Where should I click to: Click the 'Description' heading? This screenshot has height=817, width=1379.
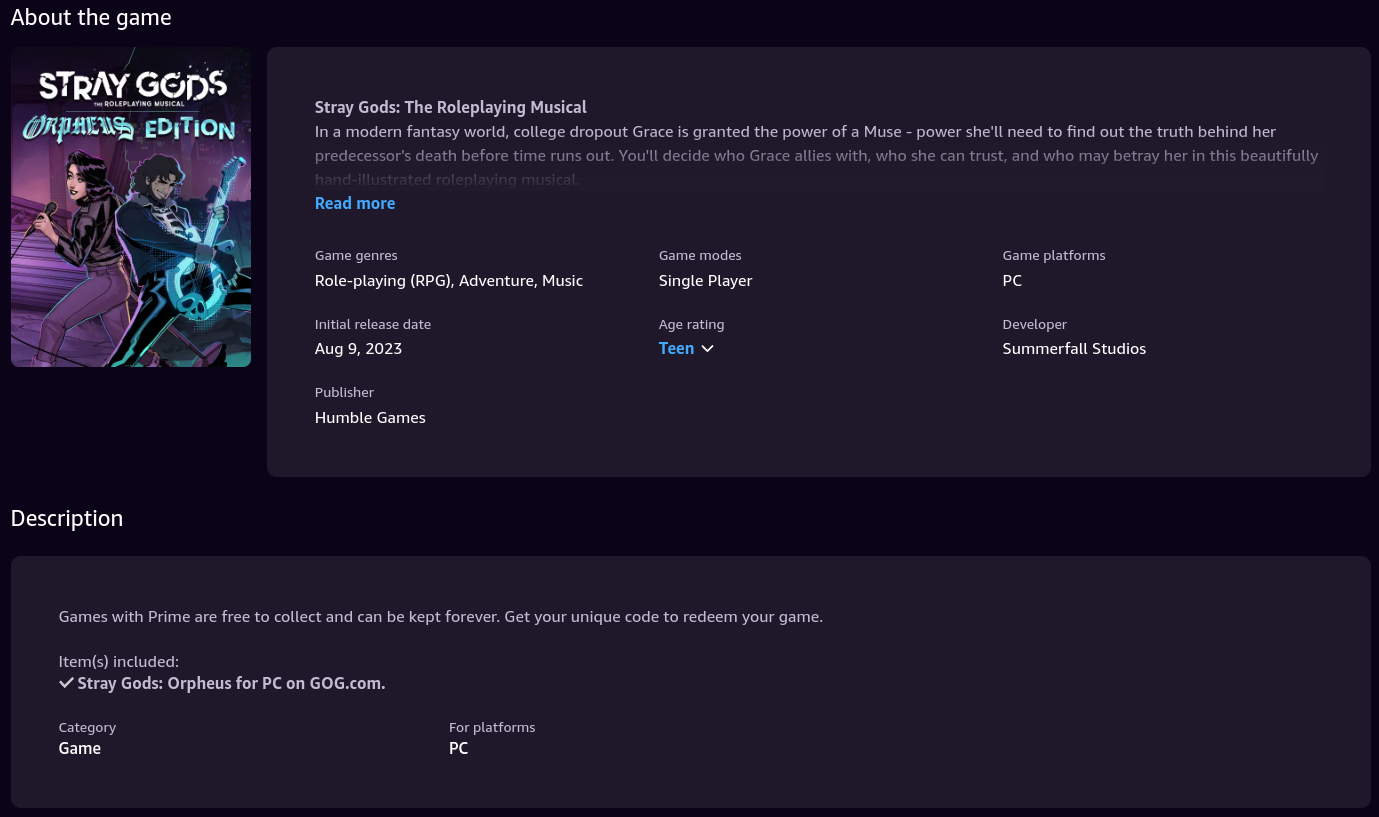[67, 518]
